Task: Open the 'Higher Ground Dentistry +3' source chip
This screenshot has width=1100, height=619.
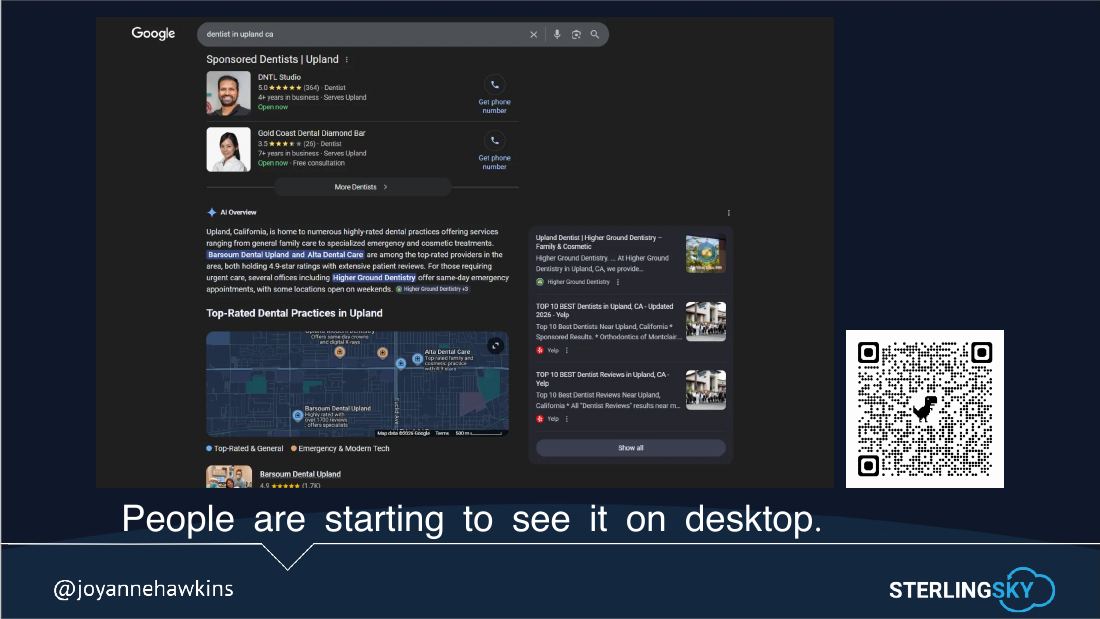Action: coord(432,289)
